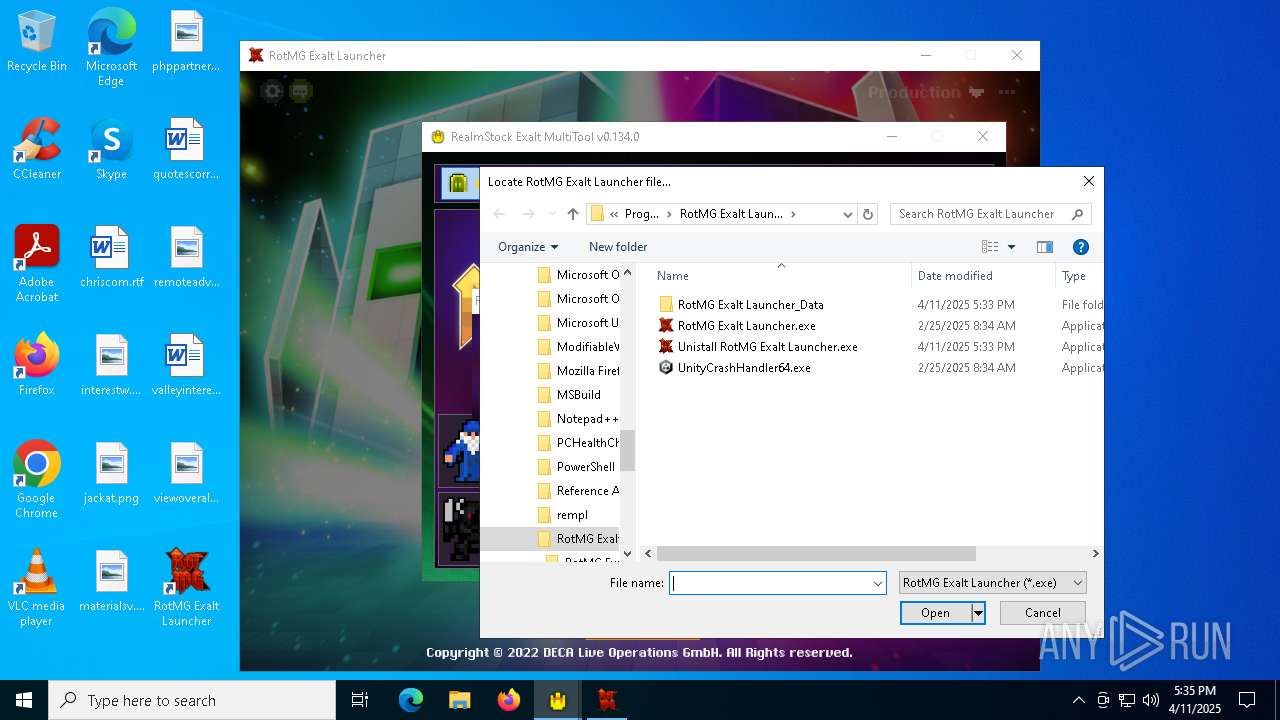Open the help button in file dialog

coord(1080,247)
